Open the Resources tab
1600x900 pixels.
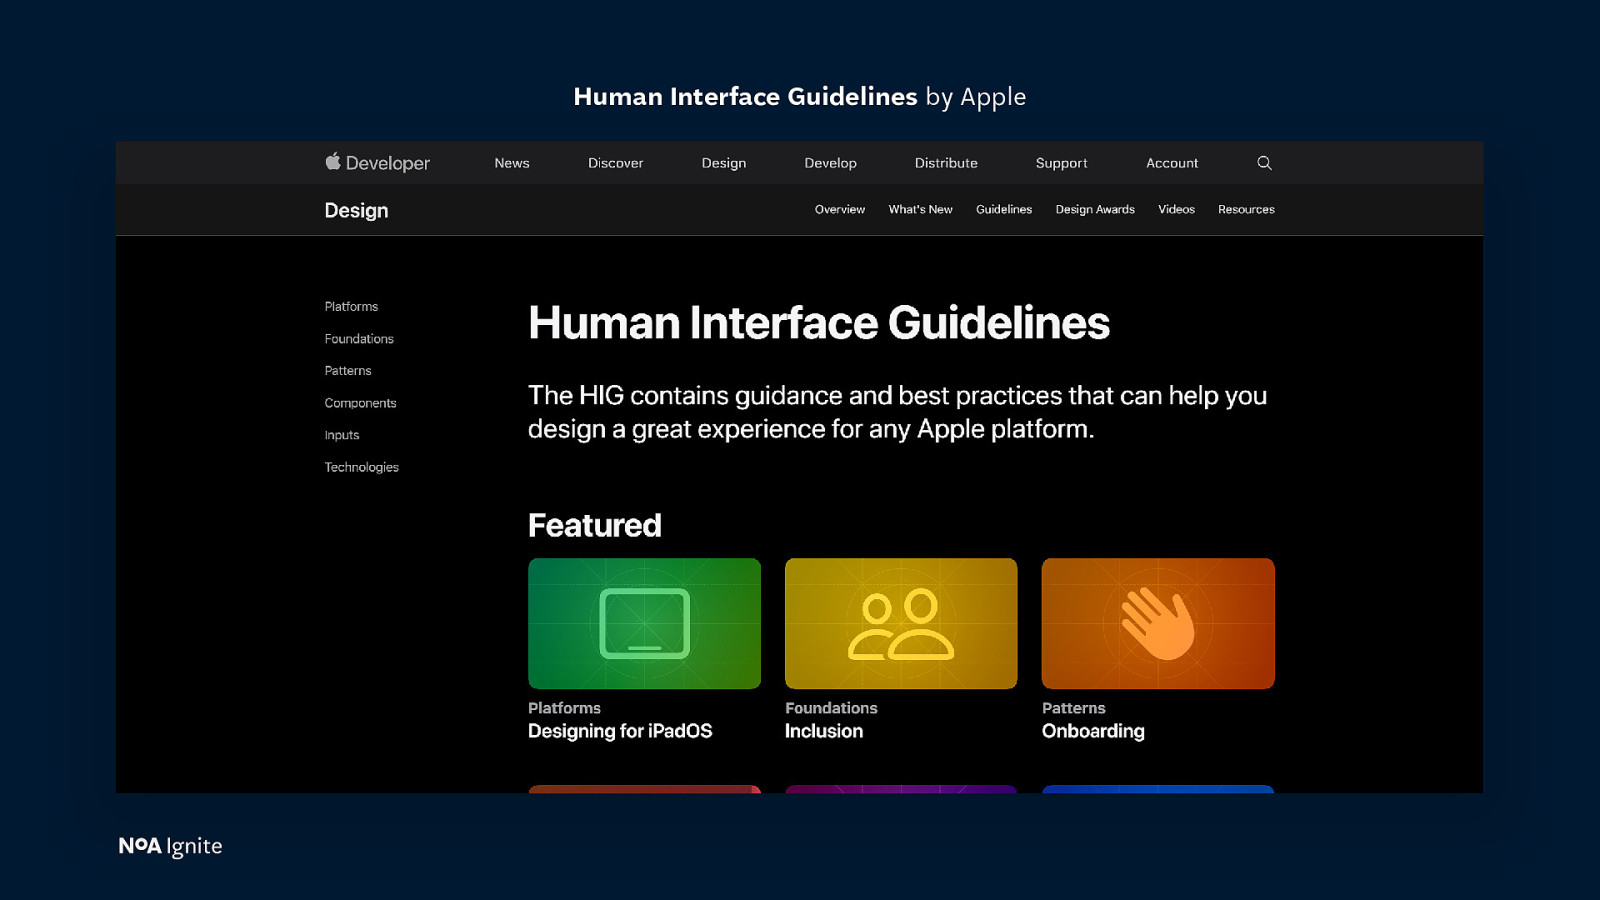(1246, 209)
